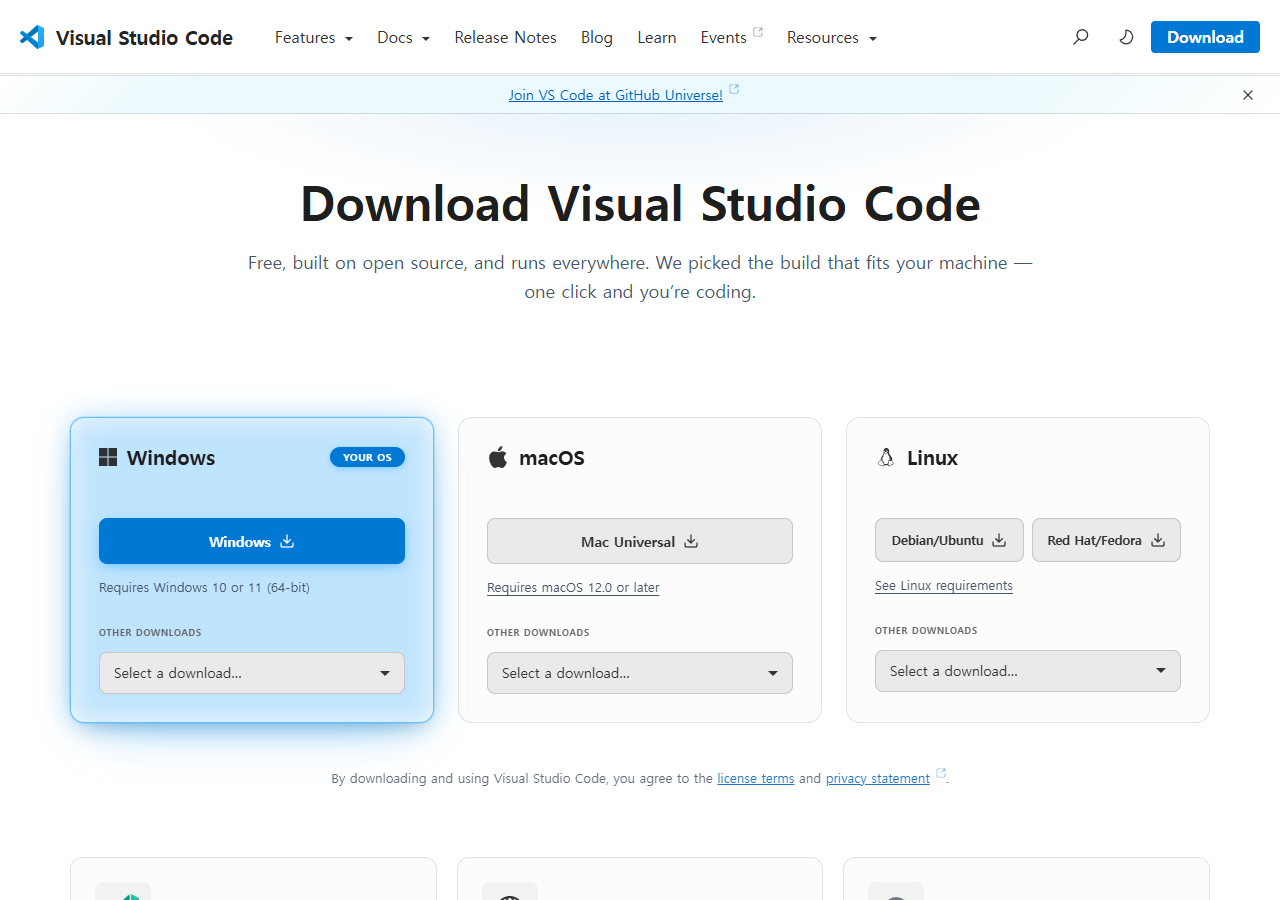Viewport: 1280px width, 900px height.
Task: Read the license terms link
Action: [756, 778]
